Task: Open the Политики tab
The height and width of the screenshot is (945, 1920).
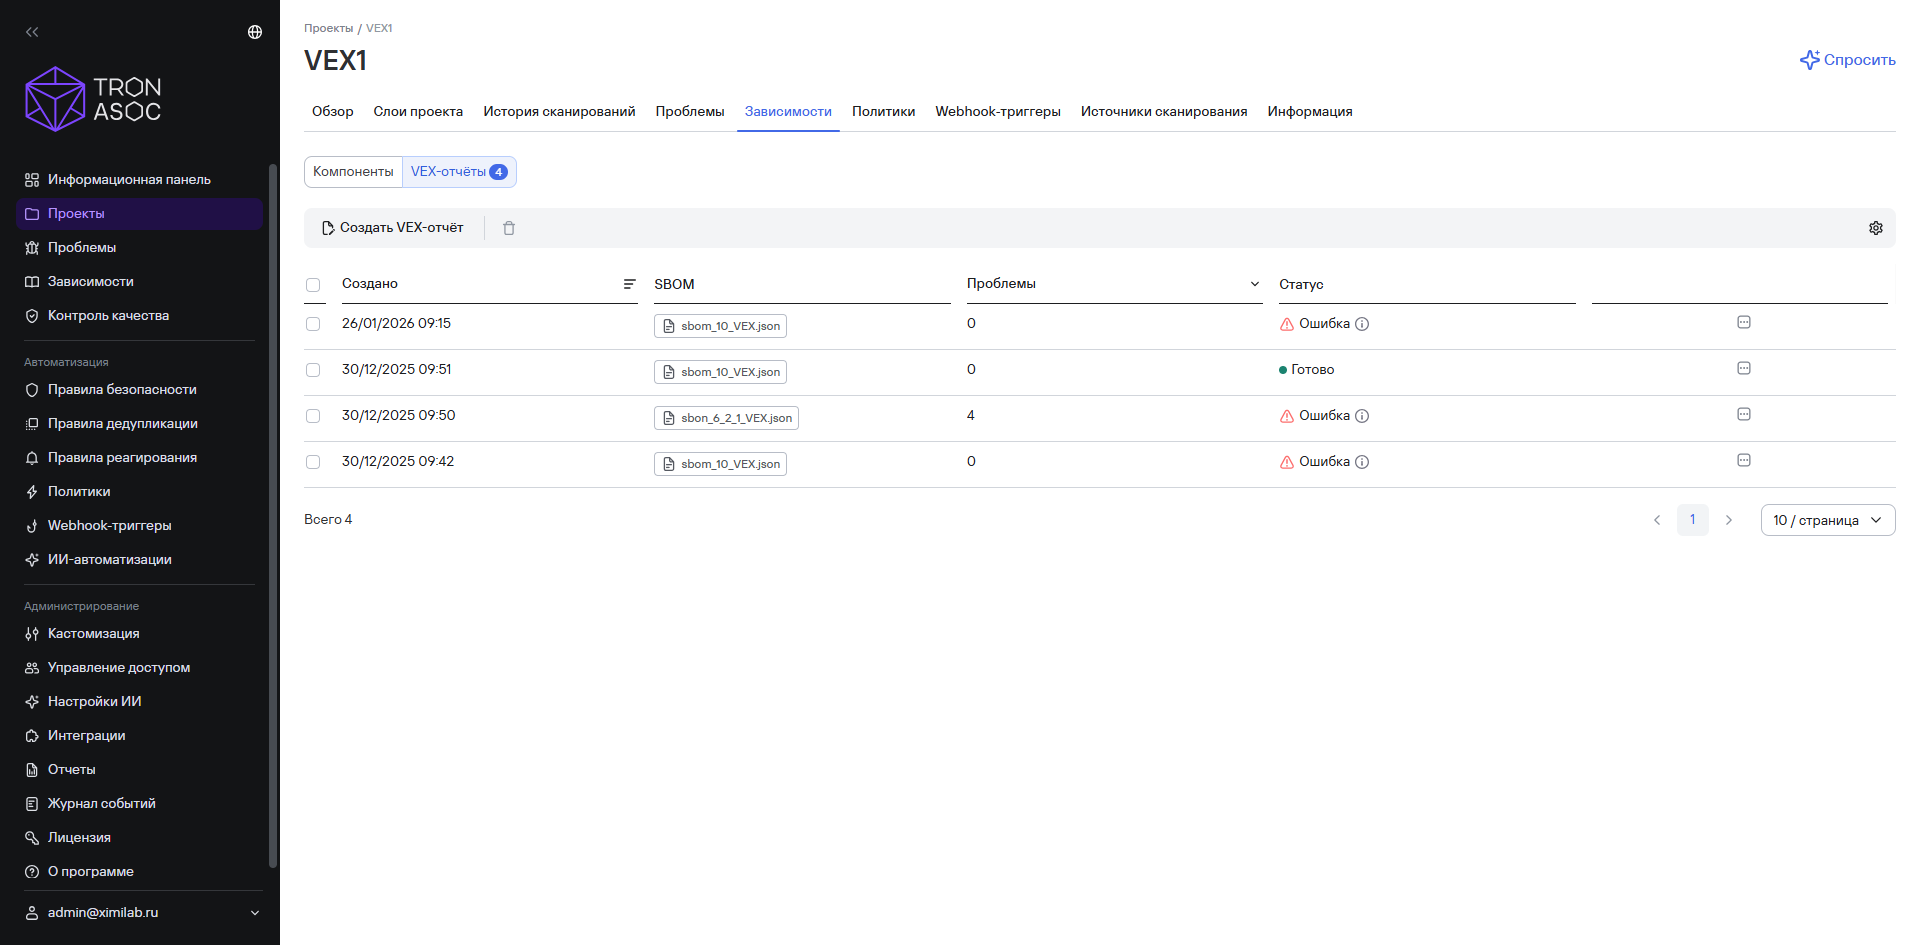Action: pos(883,111)
